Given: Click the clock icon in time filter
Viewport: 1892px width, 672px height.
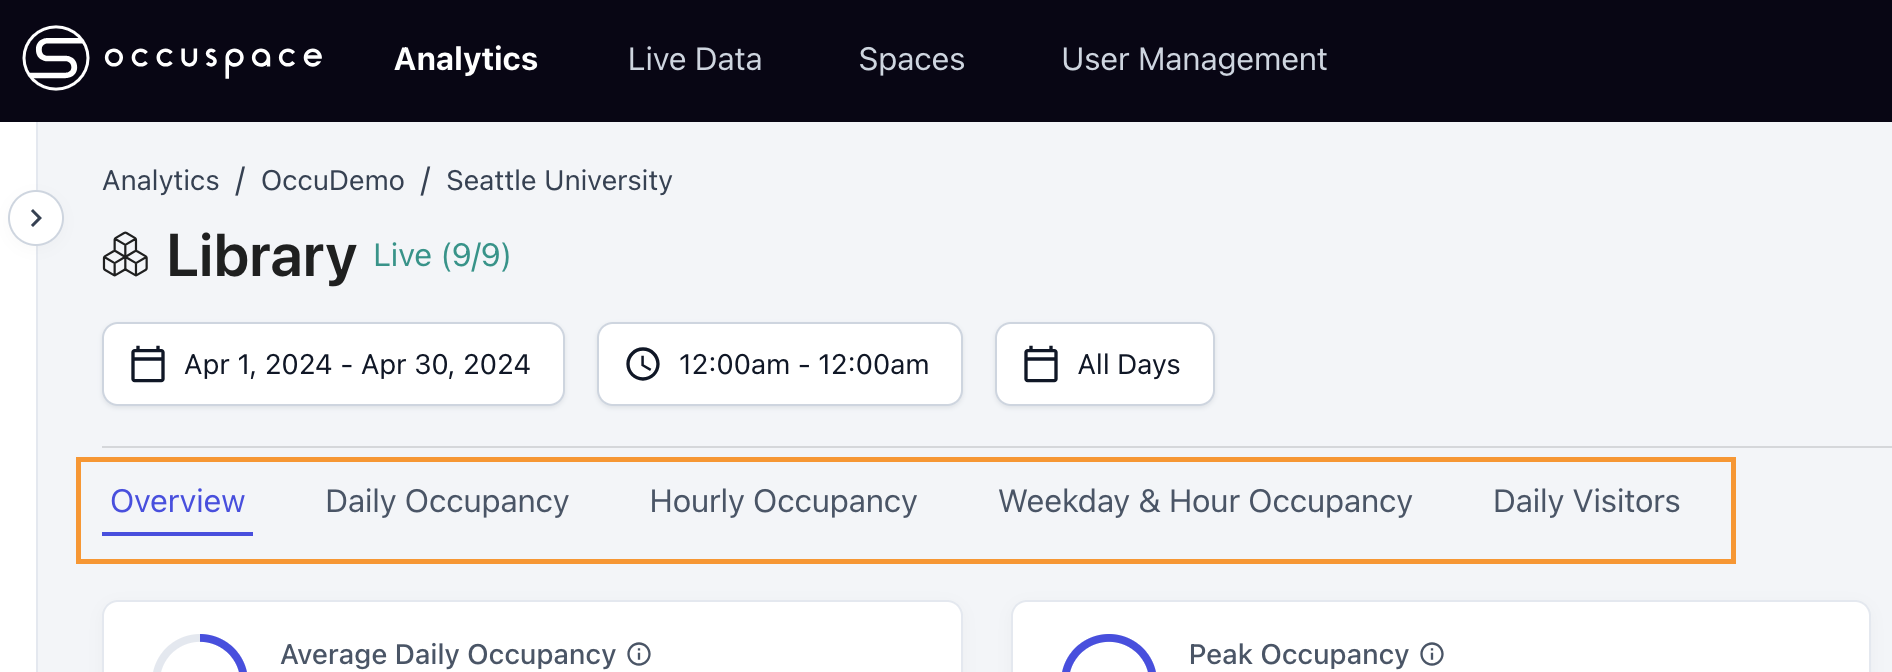Looking at the screenshot, I should coord(643,364).
